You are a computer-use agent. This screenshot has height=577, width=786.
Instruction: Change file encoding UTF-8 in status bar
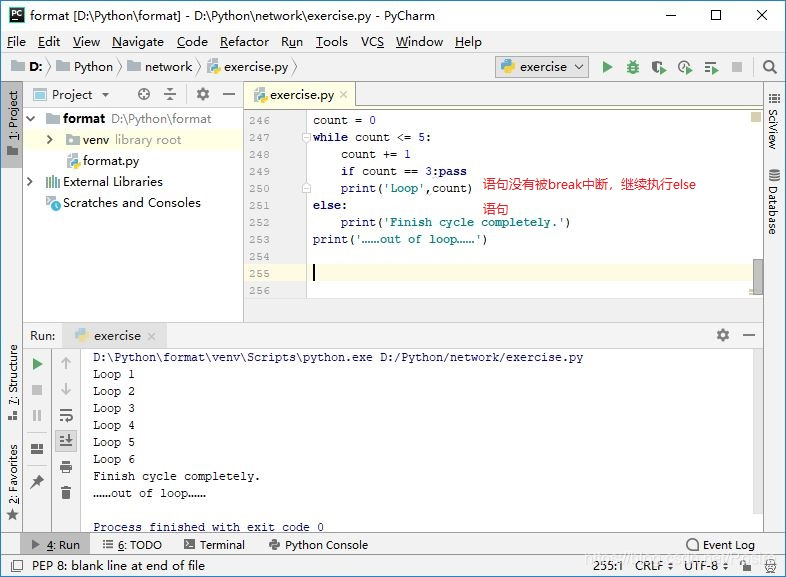point(706,566)
